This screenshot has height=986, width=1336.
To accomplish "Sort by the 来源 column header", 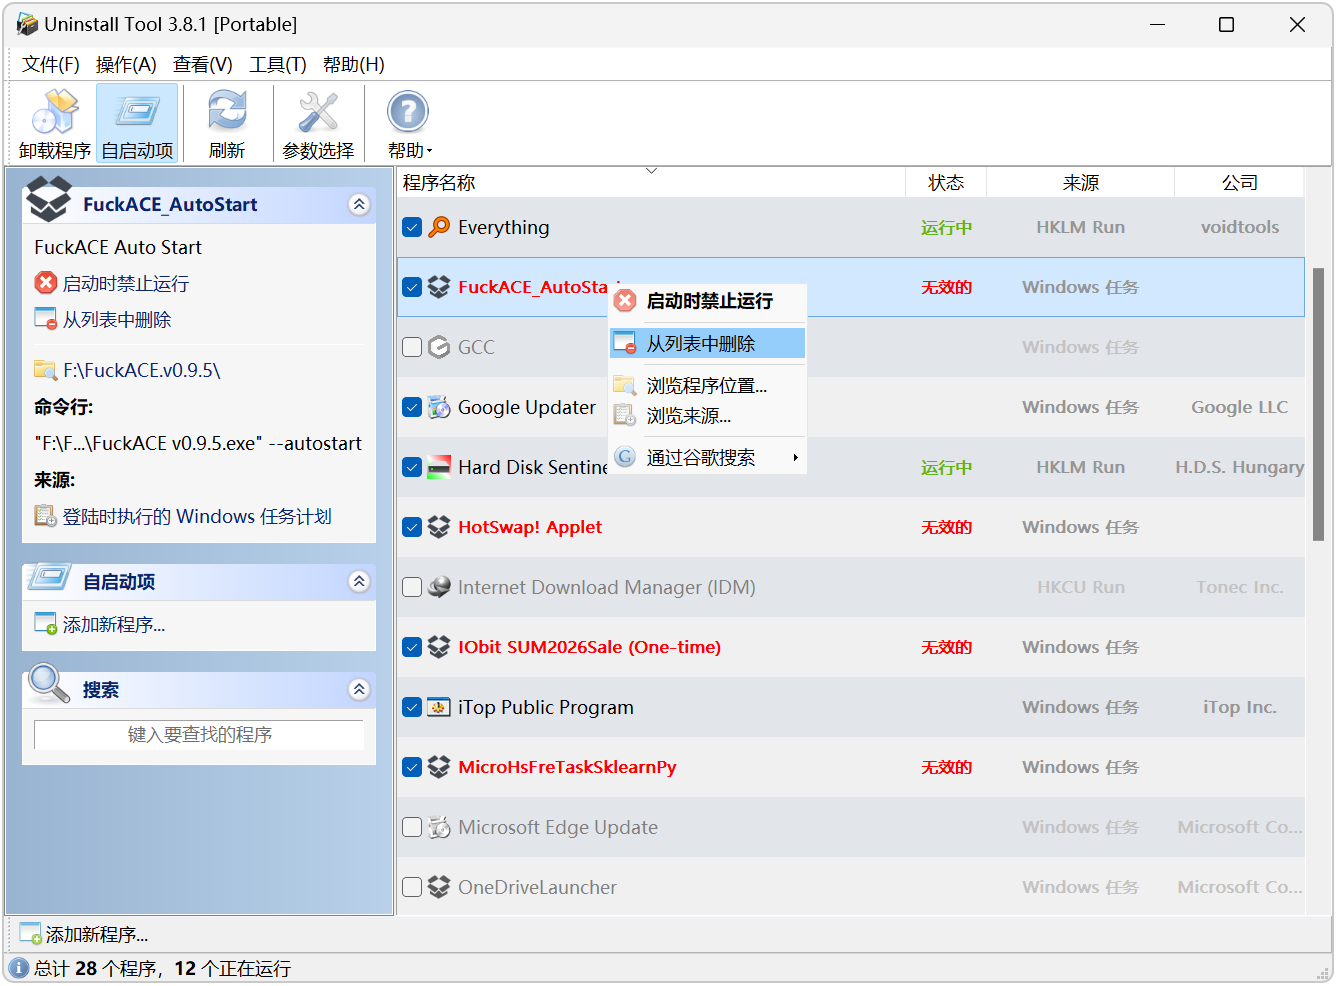I will pos(1080,183).
